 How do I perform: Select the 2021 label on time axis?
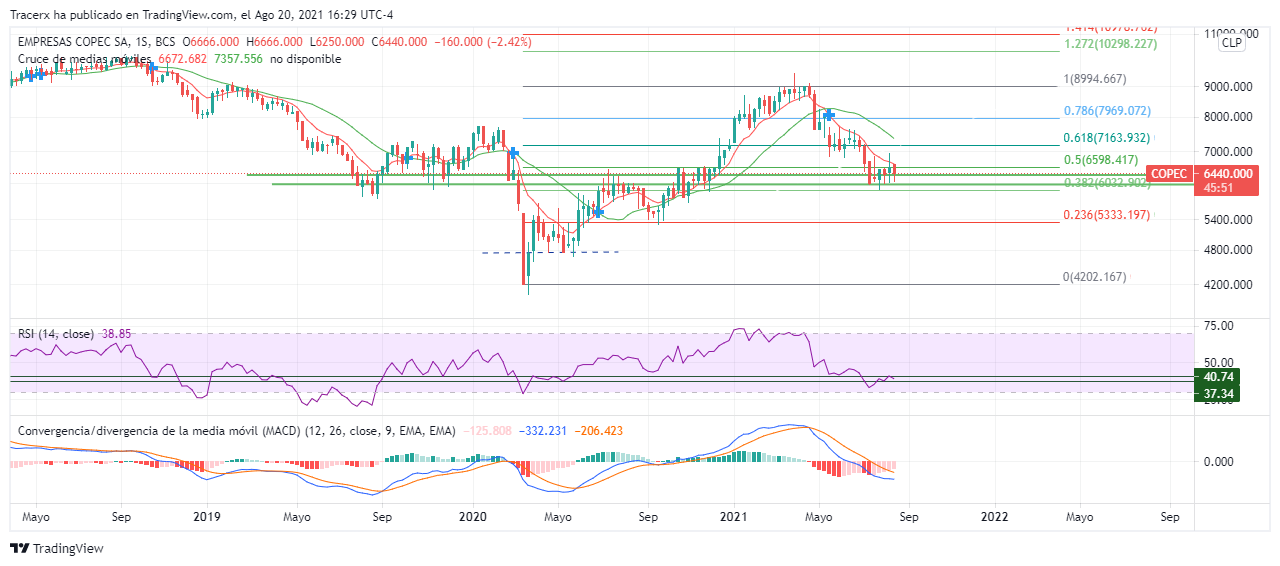click(x=734, y=518)
